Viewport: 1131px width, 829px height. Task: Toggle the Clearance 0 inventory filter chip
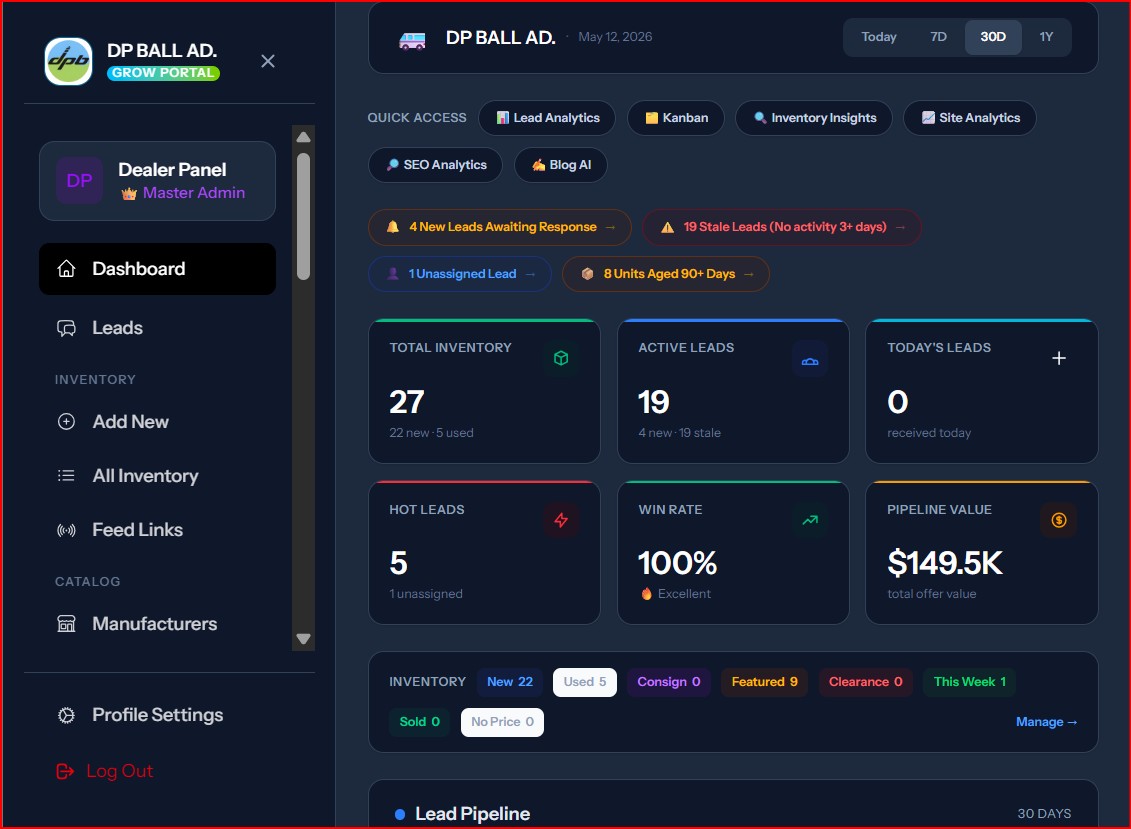point(866,682)
